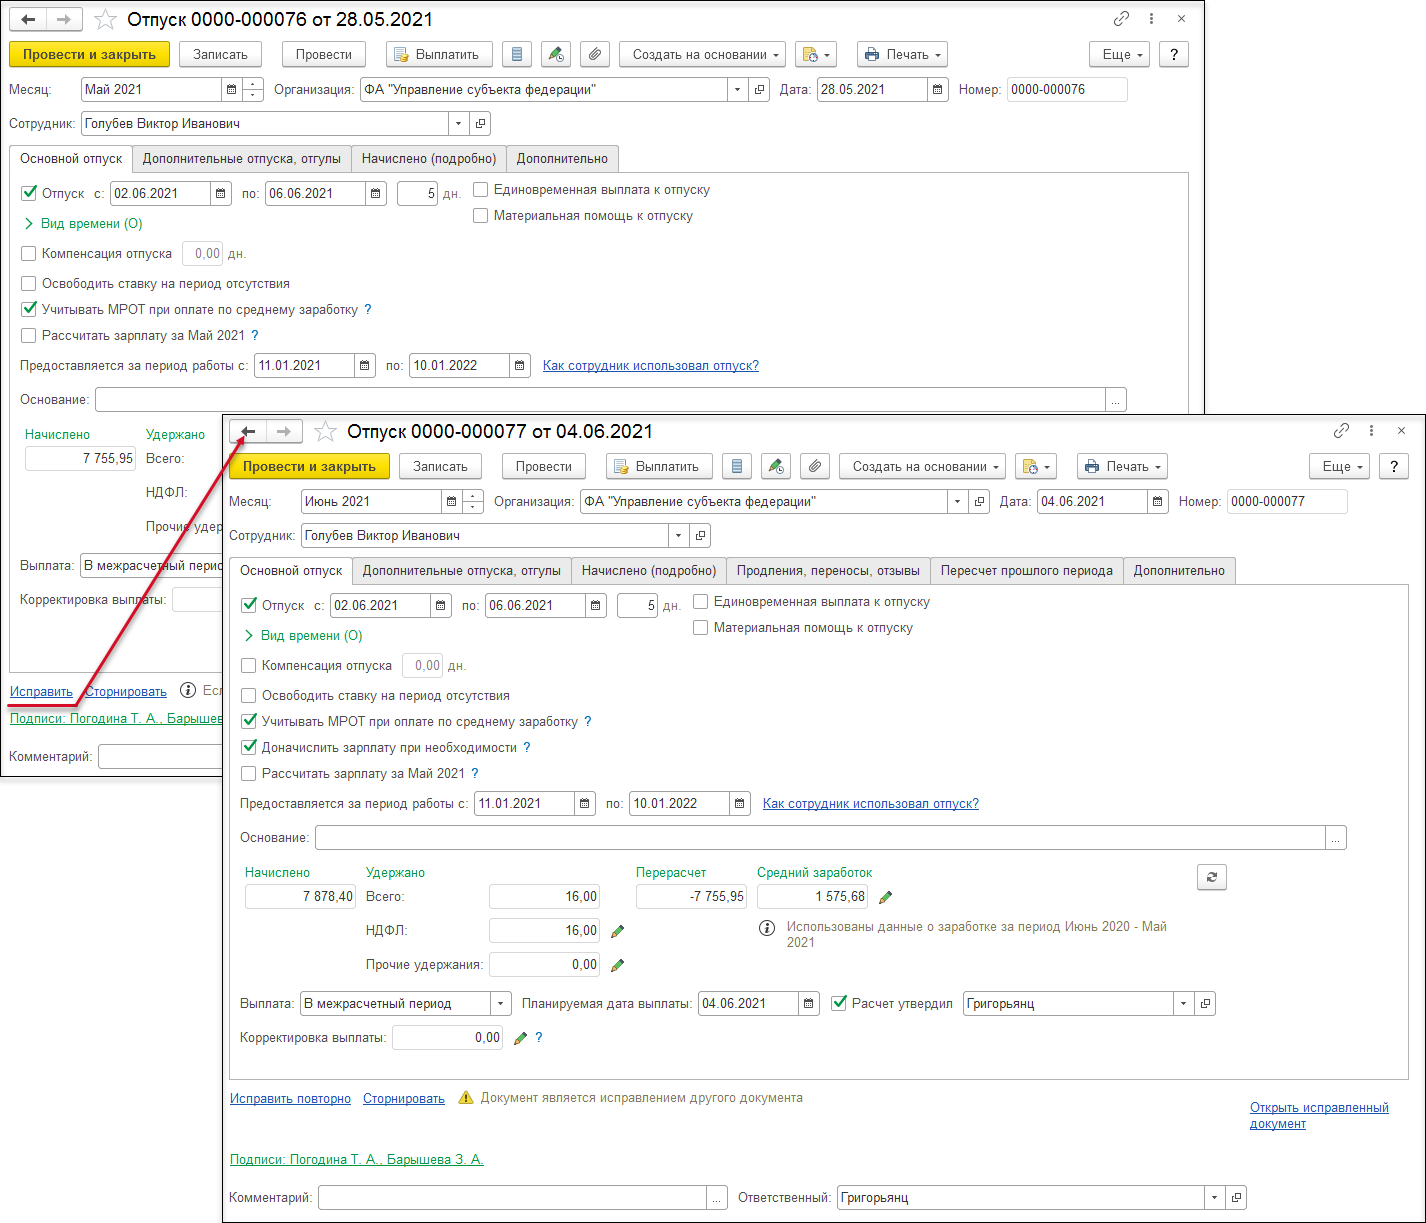Viewport: 1426px width, 1223px height.
Task: Click forward arrow in document 0000-000077 window
Action: (284, 431)
